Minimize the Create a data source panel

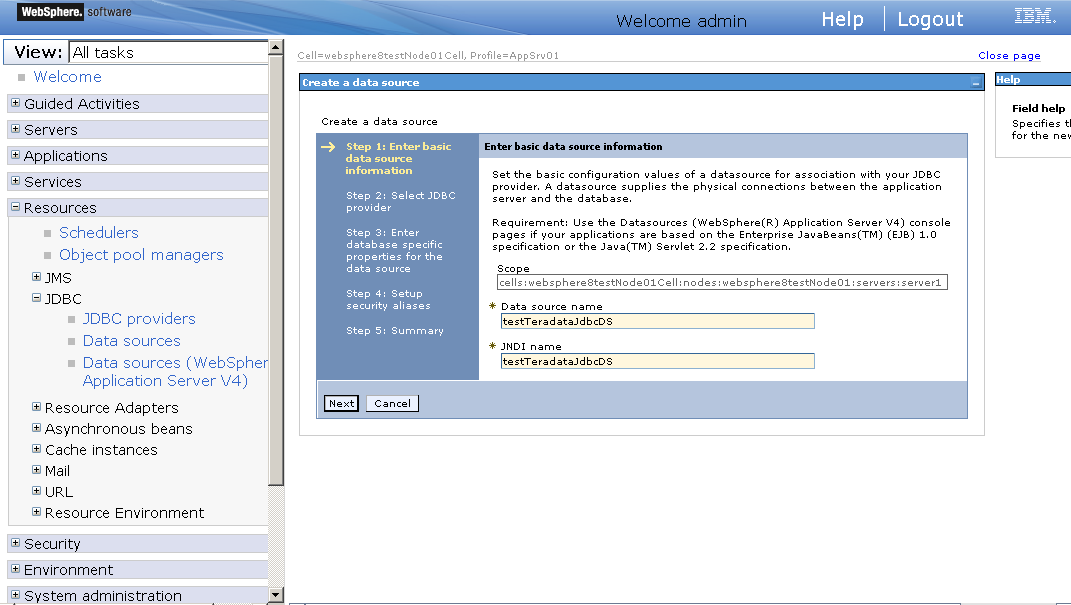pos(976,81)
